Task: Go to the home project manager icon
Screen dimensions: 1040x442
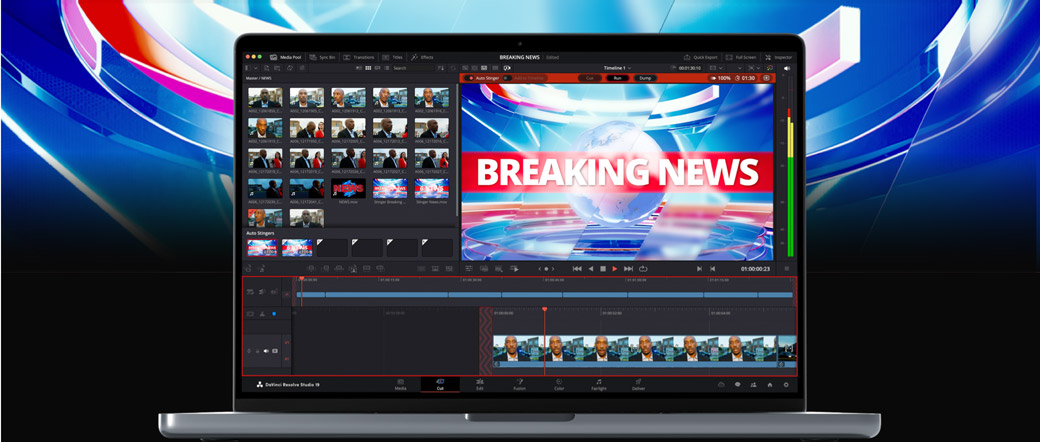Action: click(769, 384)
